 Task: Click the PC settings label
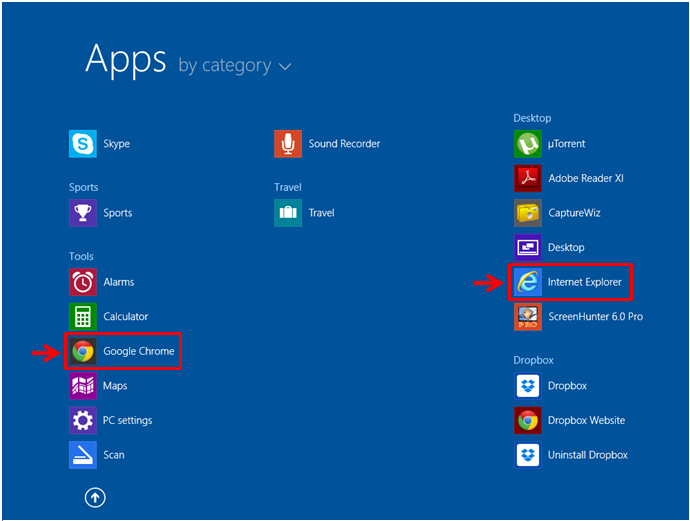point(128,420)
